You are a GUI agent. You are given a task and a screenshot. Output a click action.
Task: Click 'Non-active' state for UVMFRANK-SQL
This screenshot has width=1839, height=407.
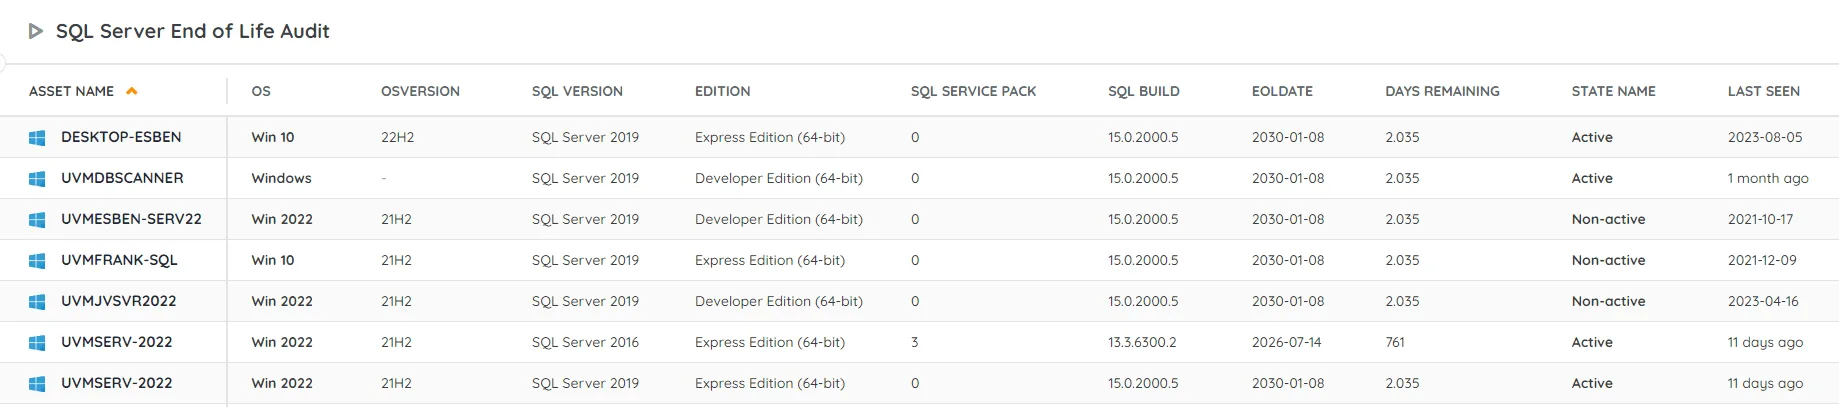click(1608, 260)
